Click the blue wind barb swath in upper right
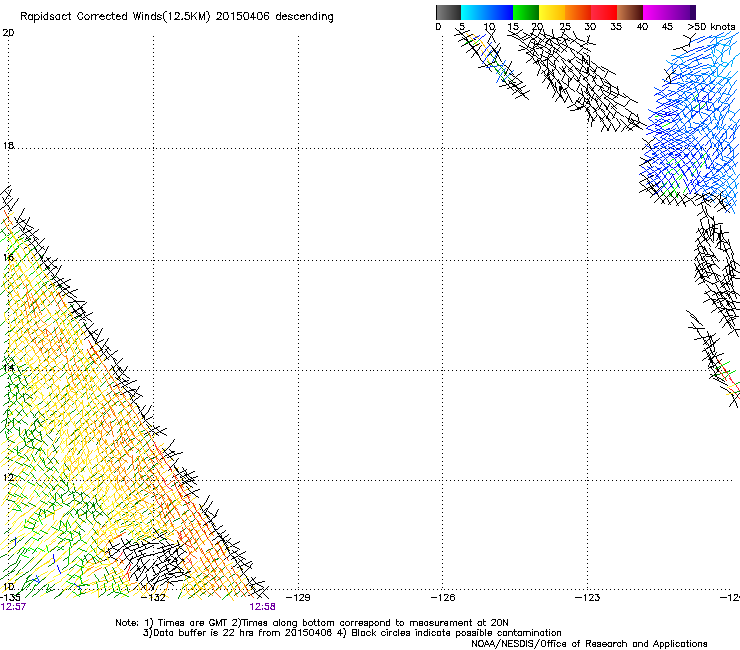 coord(690,124)
